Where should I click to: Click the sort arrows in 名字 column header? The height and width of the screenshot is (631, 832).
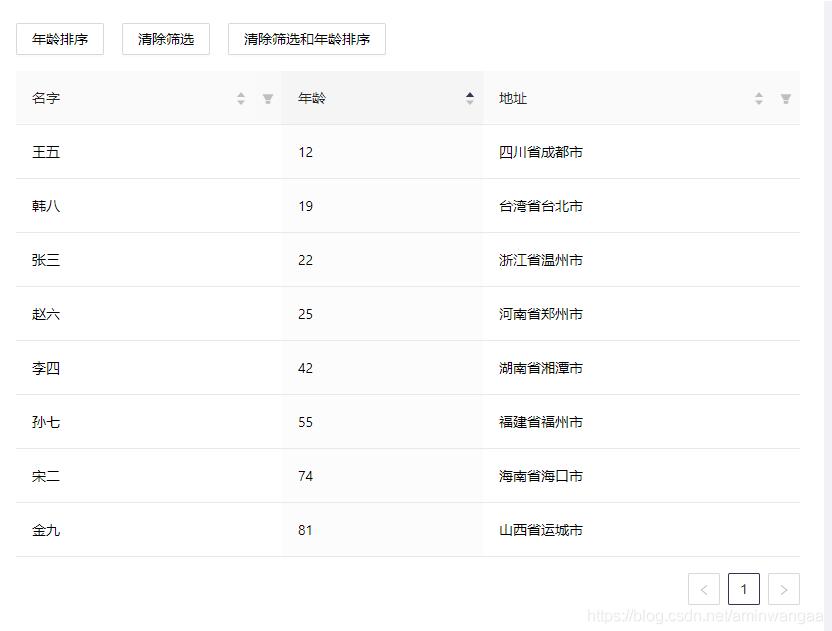point(241,99)
